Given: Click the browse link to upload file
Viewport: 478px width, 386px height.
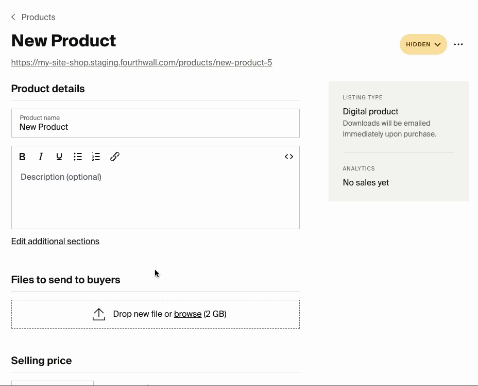Looking at the screenshot, I should pyautogui.click(x=188, y=314).
